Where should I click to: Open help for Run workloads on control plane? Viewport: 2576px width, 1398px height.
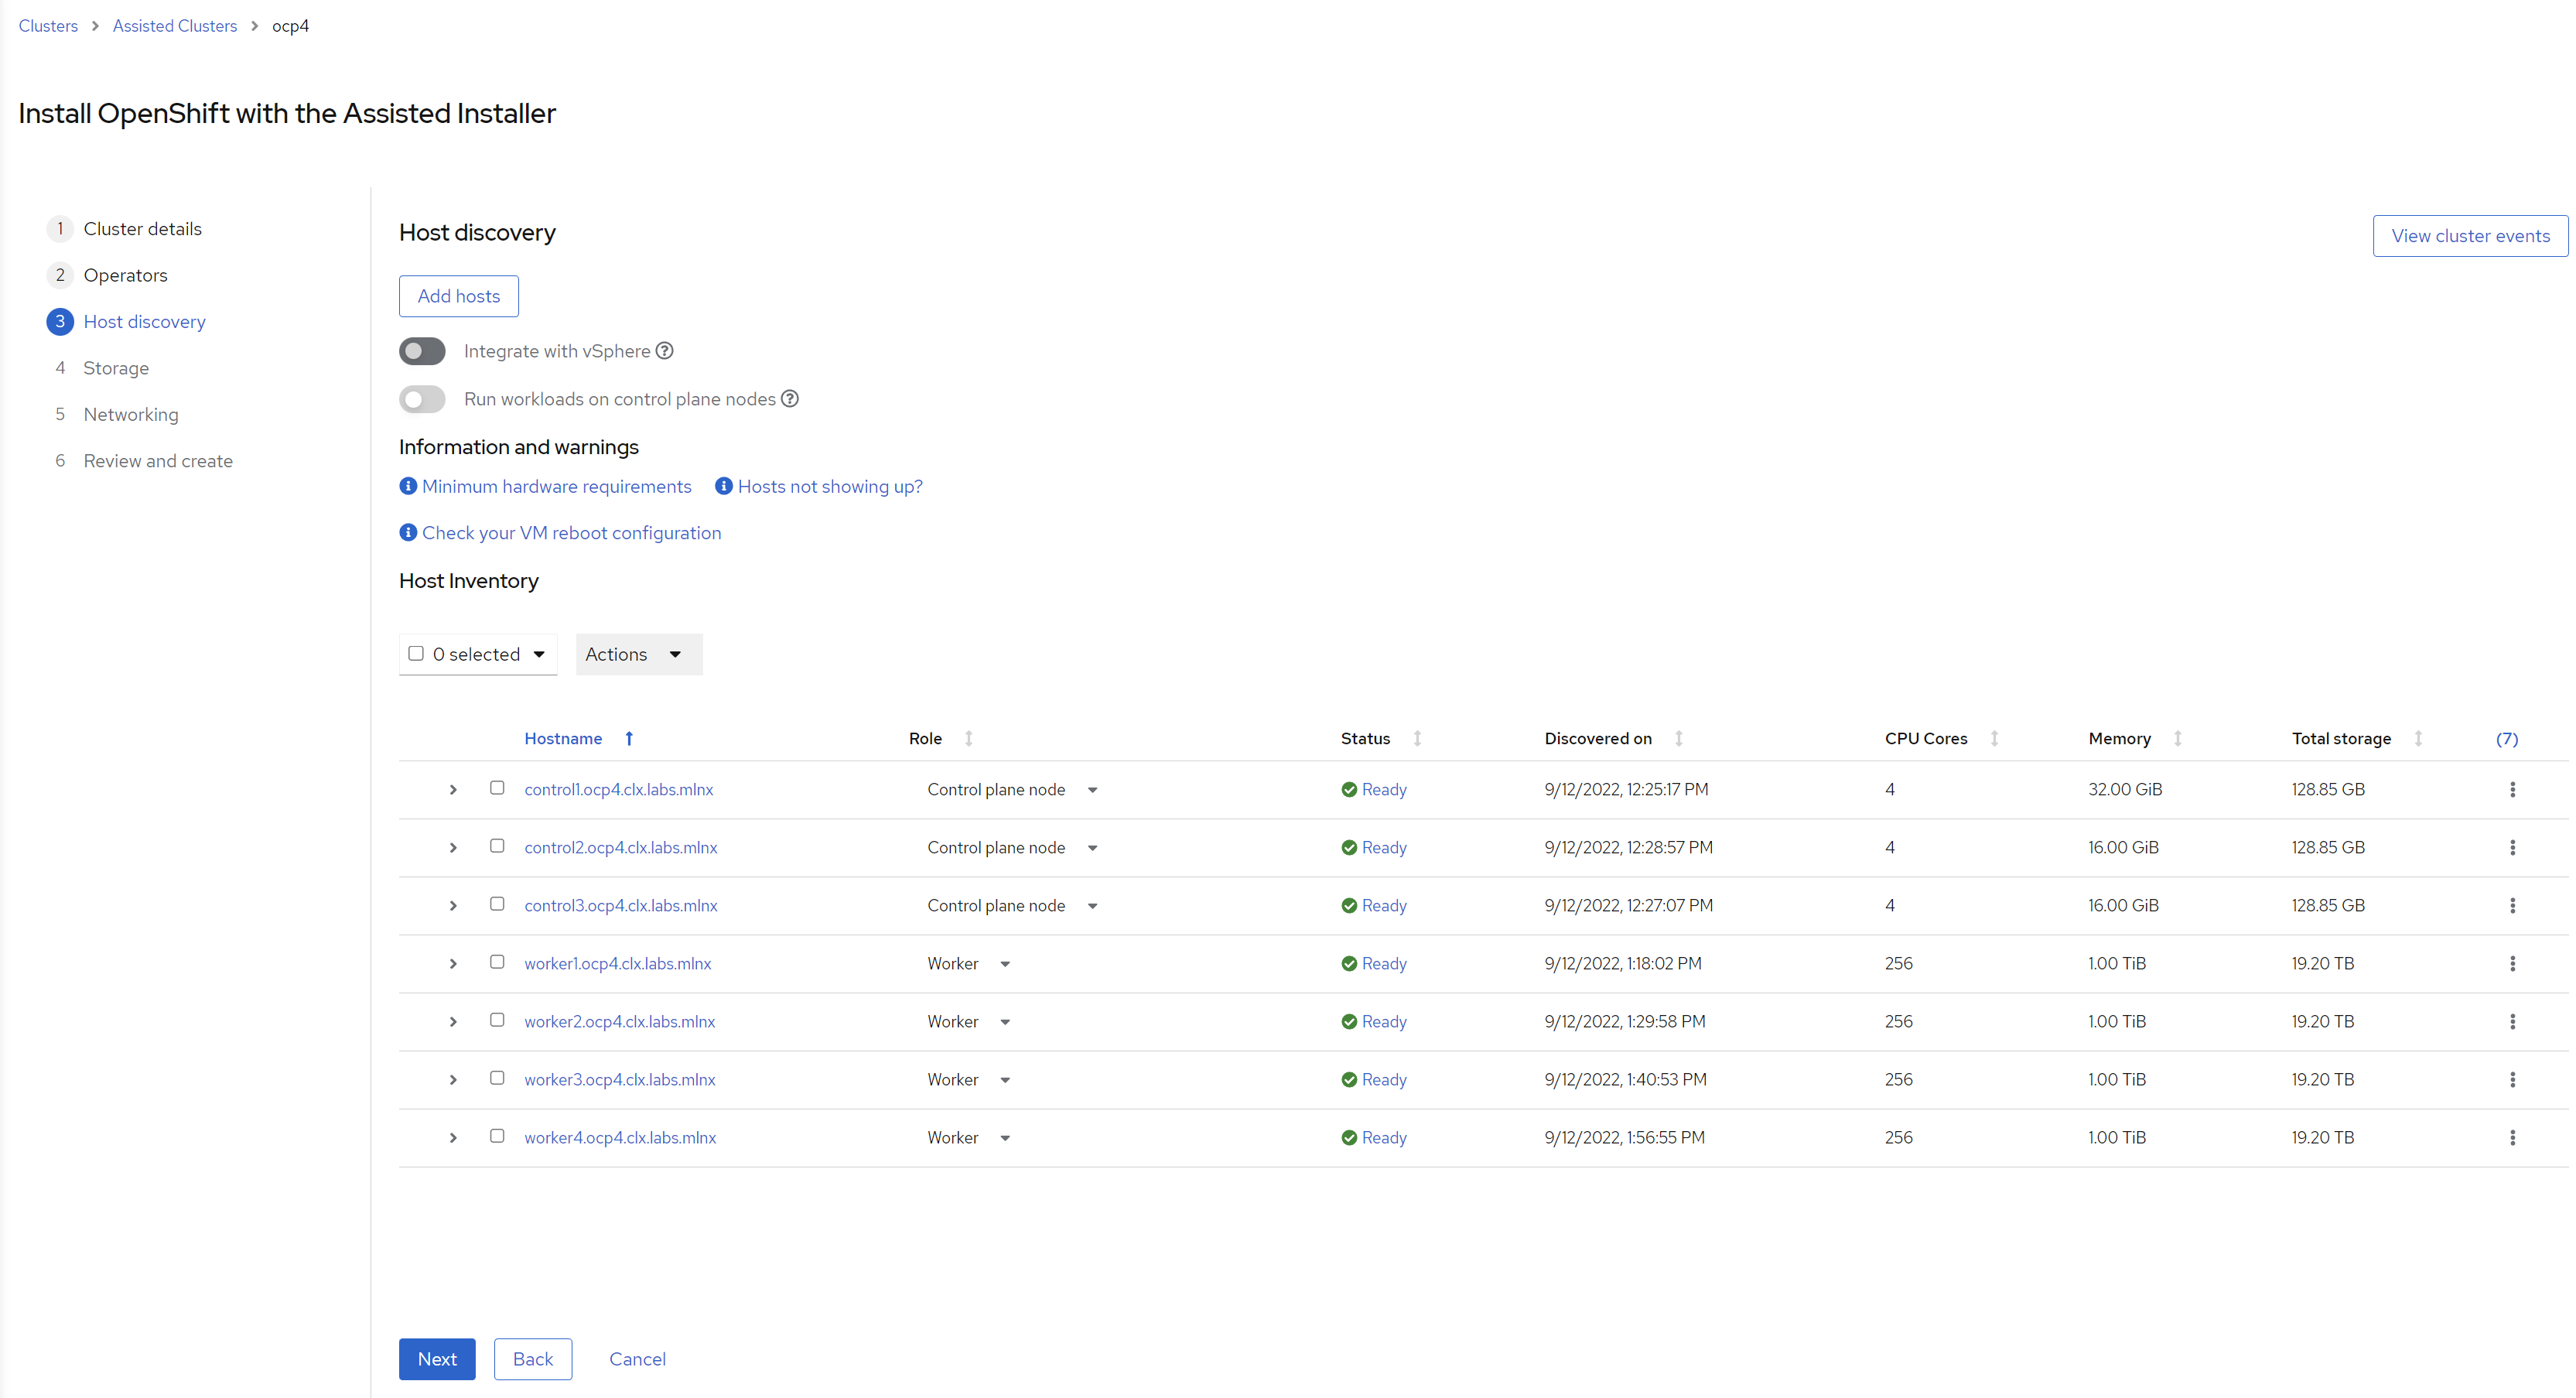tap(790, 399)
